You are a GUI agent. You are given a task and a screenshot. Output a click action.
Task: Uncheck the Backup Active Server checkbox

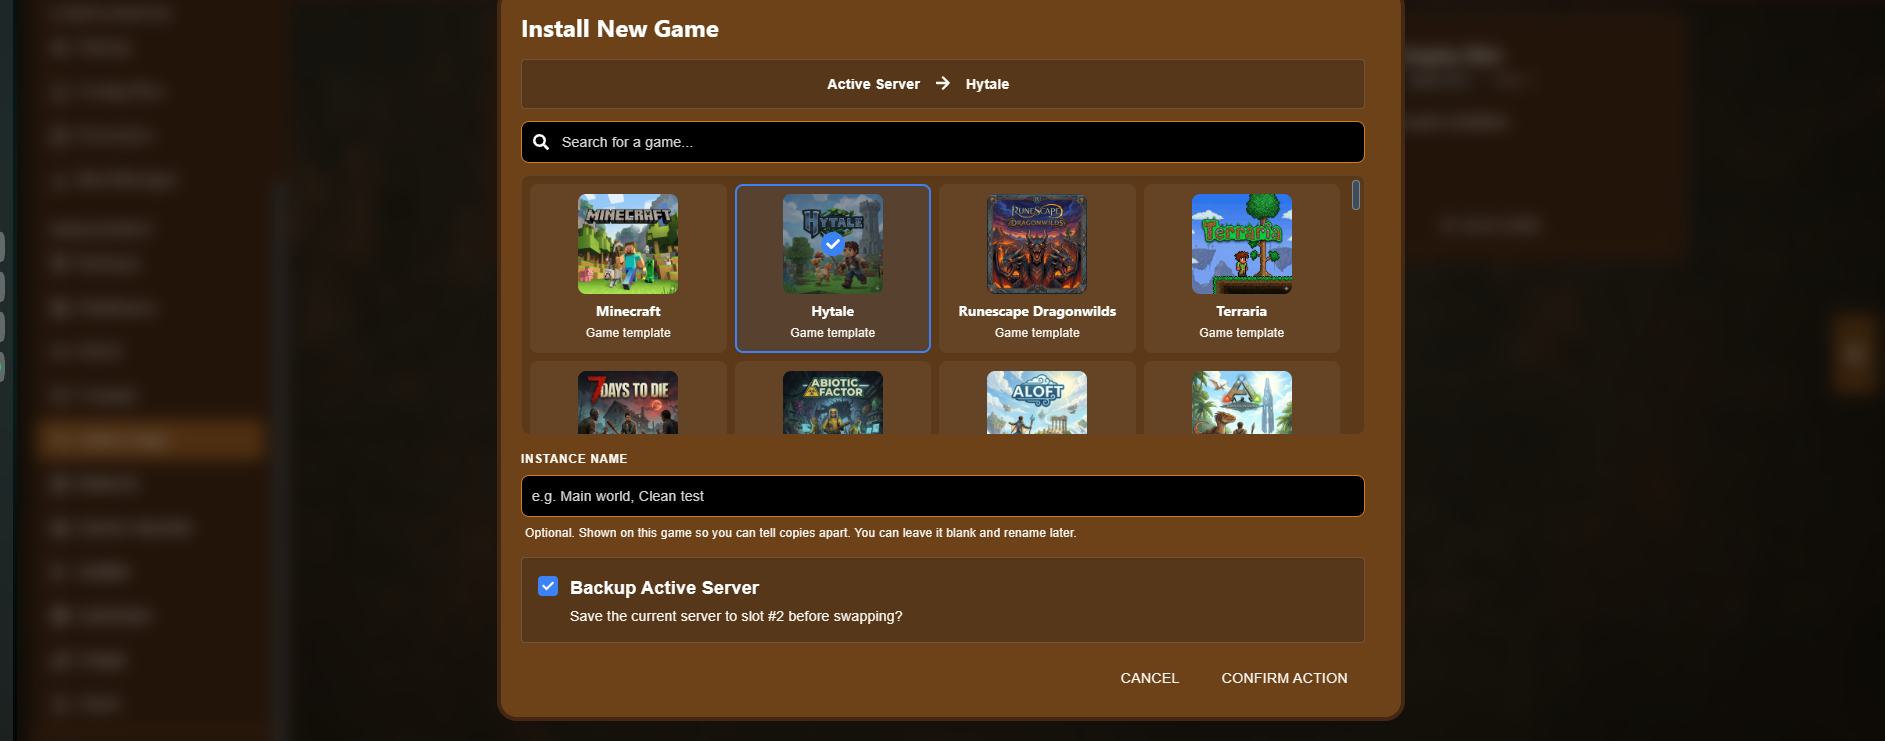point(548,586)
